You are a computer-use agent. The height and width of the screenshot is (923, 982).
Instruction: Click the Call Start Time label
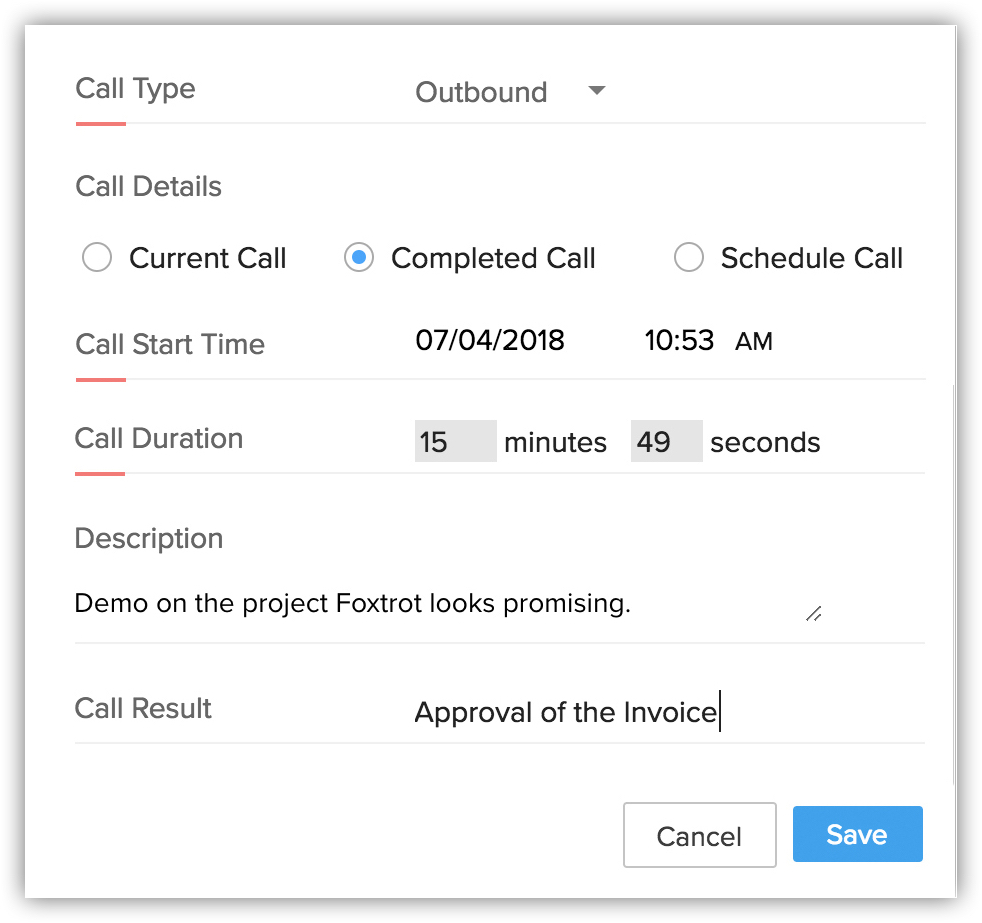pyautogui.click(x=170, y=344)
